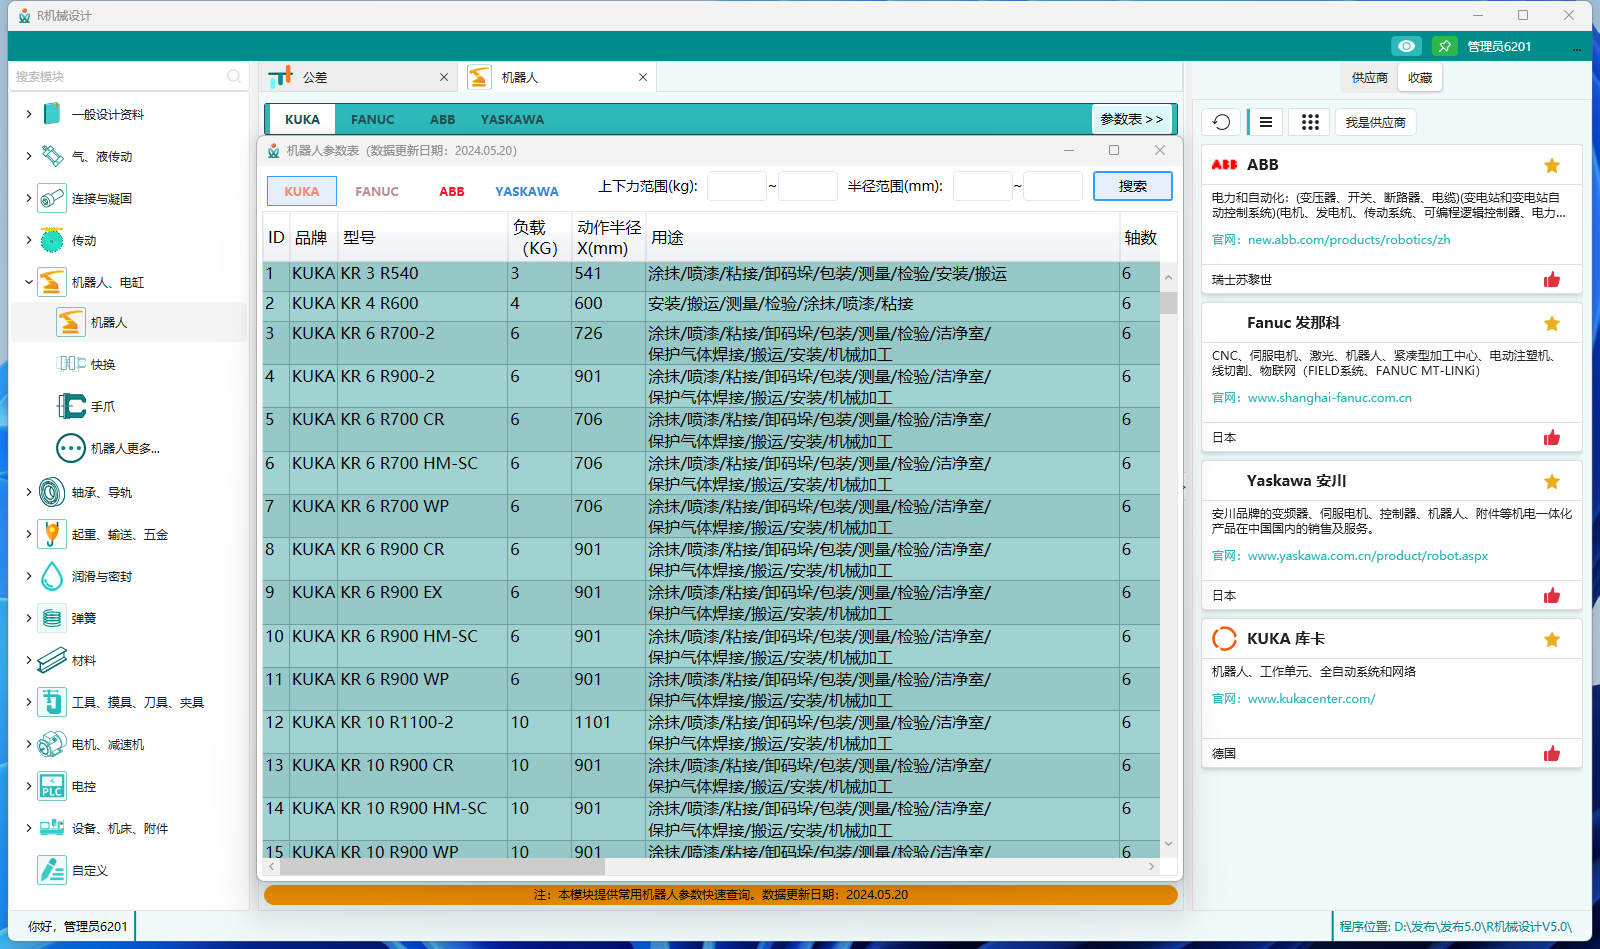Screen dimensions: 1600x949
Task: Expand the 电控 tree node
Action: (28, 786)
